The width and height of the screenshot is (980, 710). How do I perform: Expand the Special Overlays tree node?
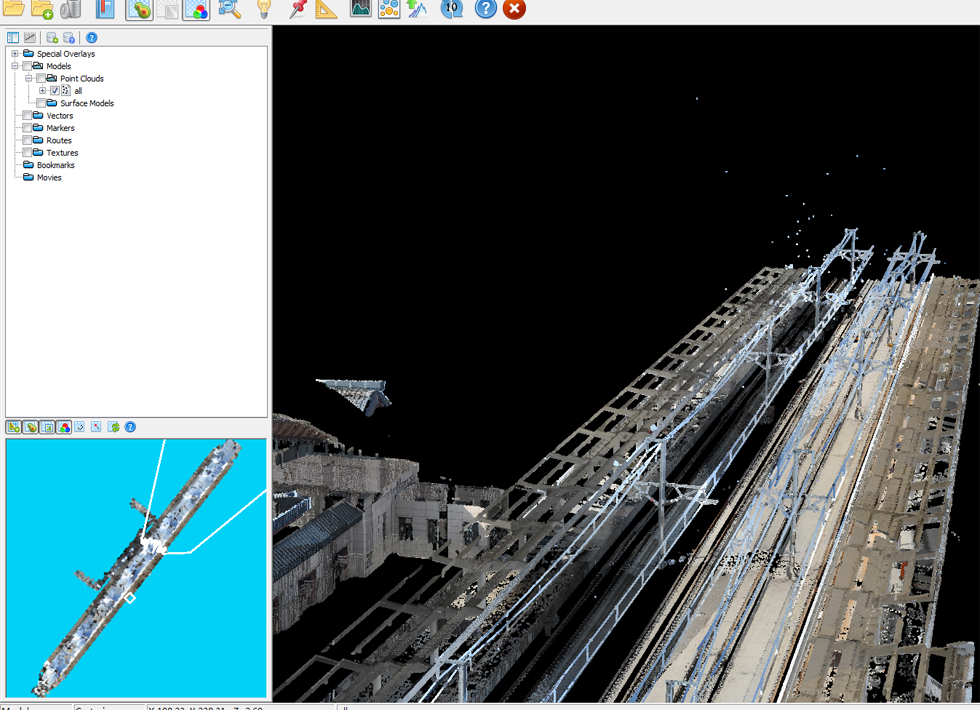coord(15,54)
